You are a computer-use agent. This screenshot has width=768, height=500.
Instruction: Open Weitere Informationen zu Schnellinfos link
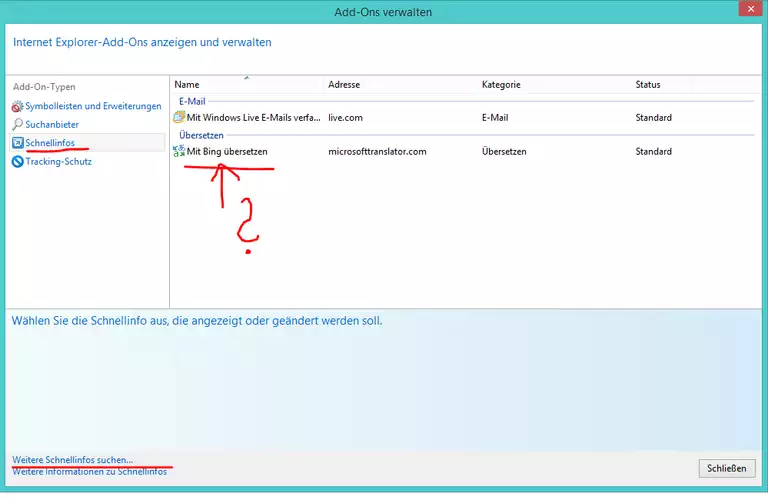(89, 471)
